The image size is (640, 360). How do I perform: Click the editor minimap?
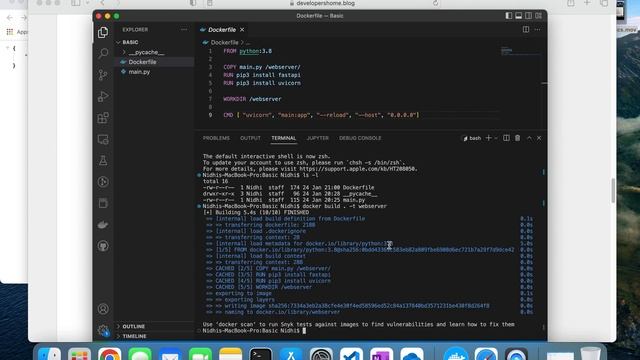coord(520,51)
